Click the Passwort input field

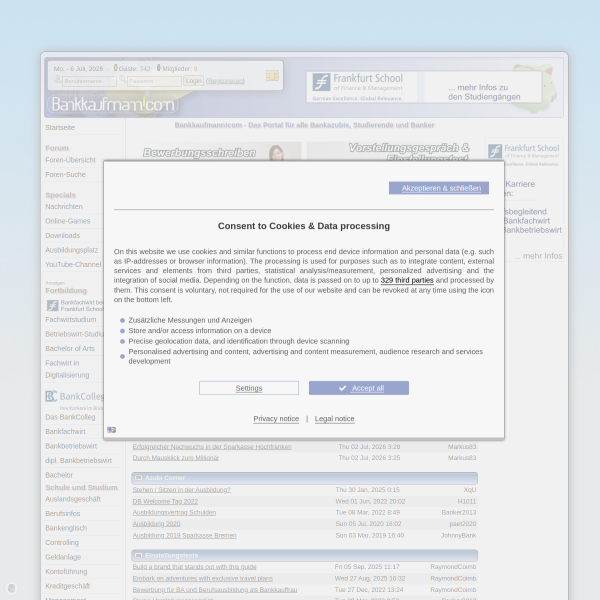pos(154,81)
